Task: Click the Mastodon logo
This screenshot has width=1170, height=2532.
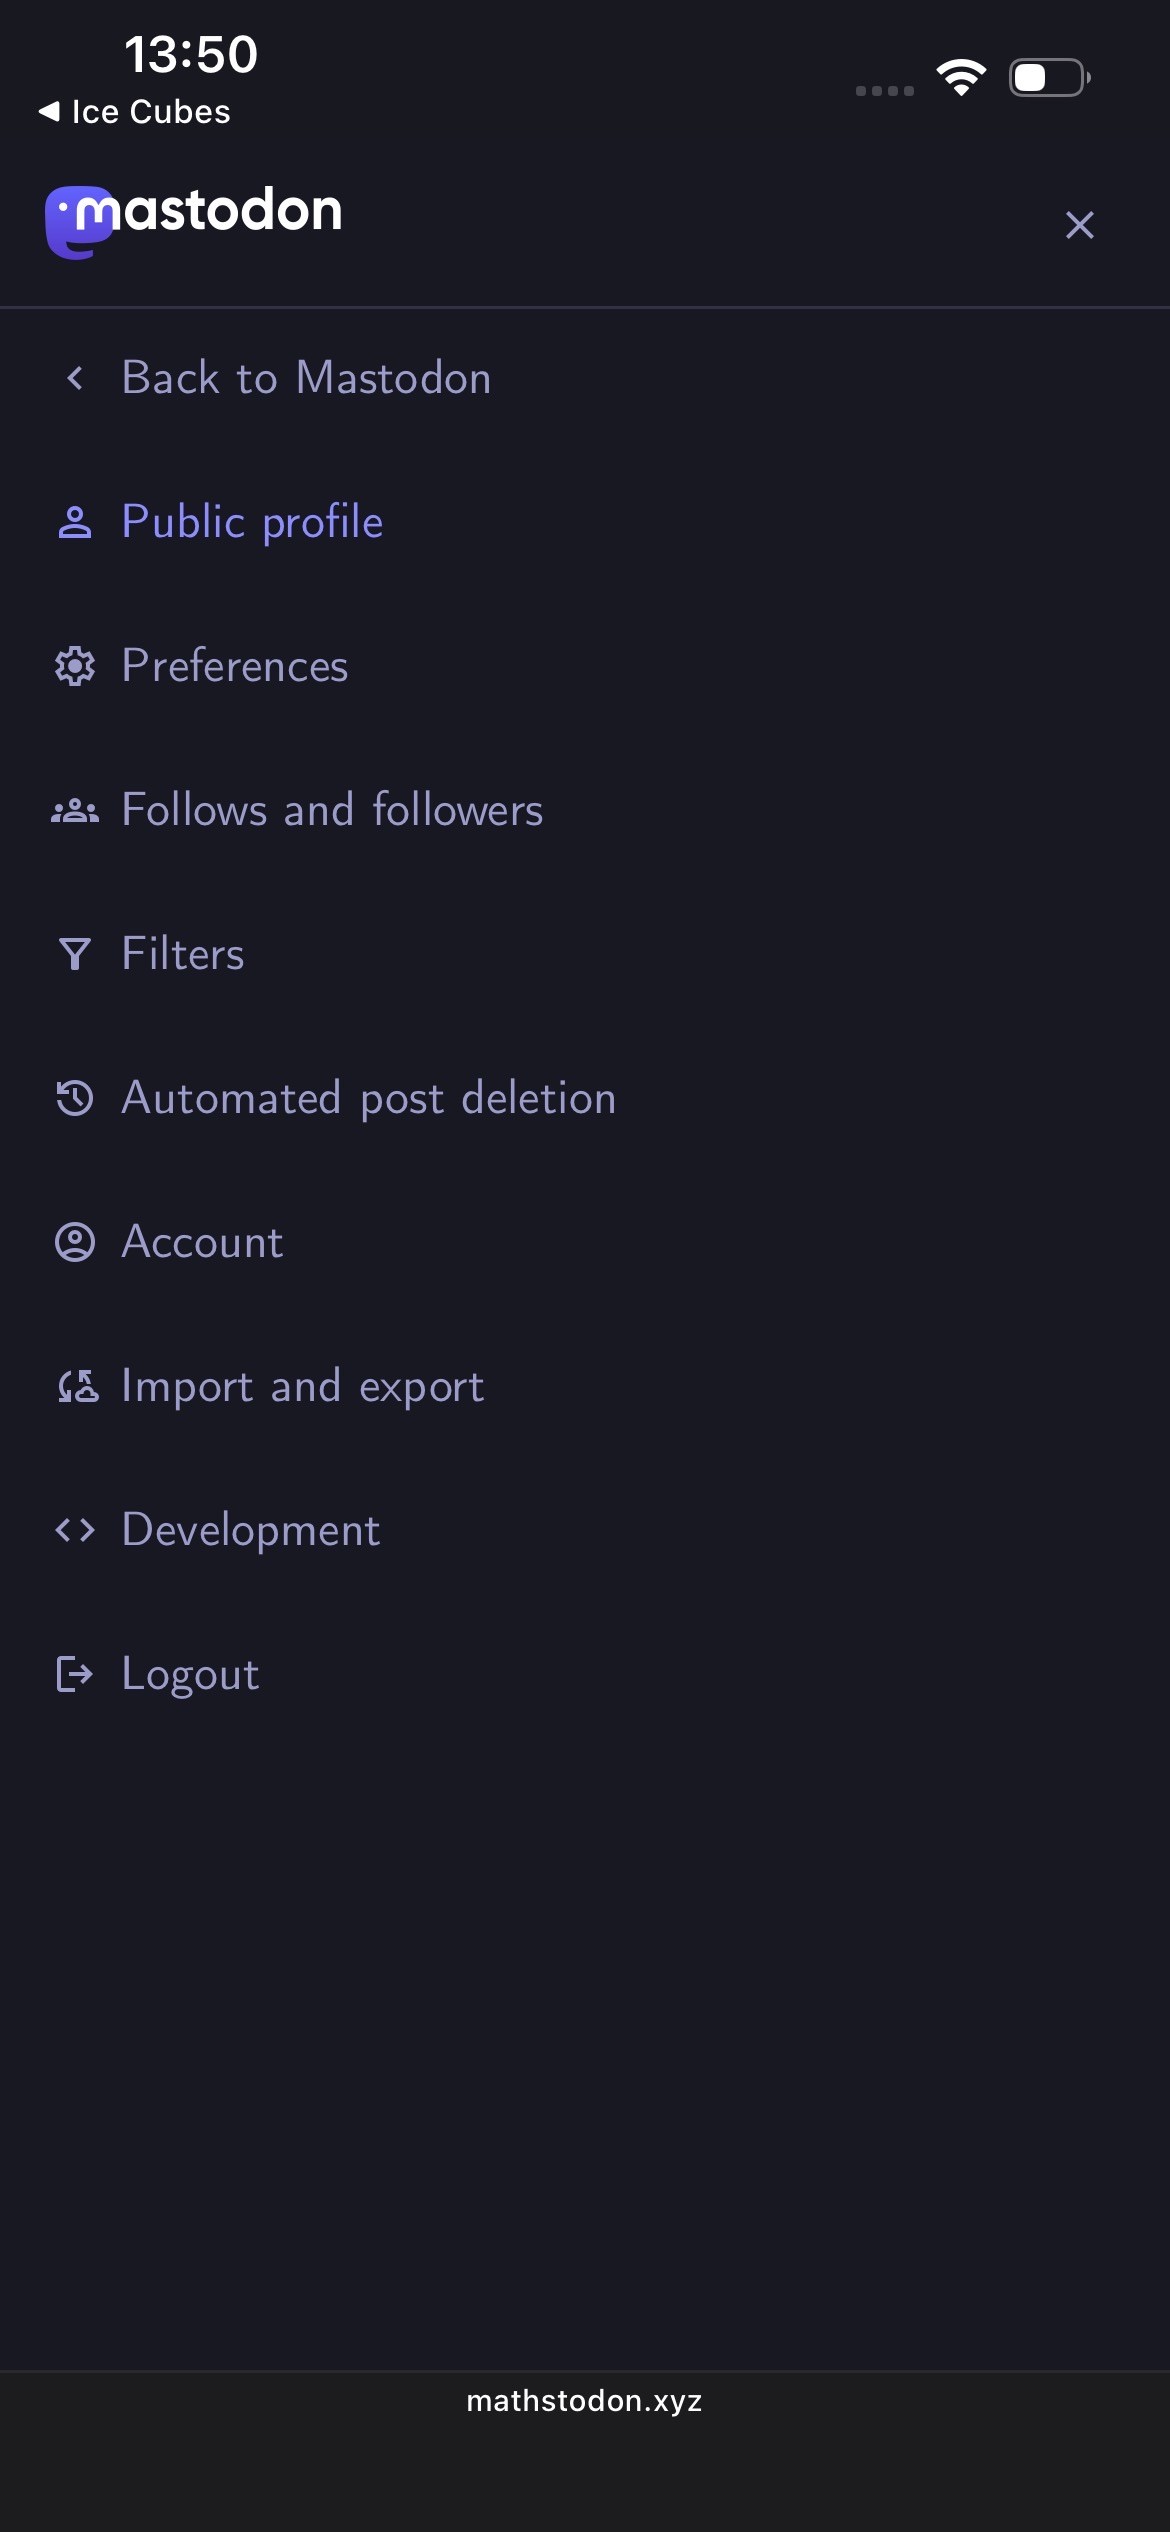Action: click(x=193, y=218)
